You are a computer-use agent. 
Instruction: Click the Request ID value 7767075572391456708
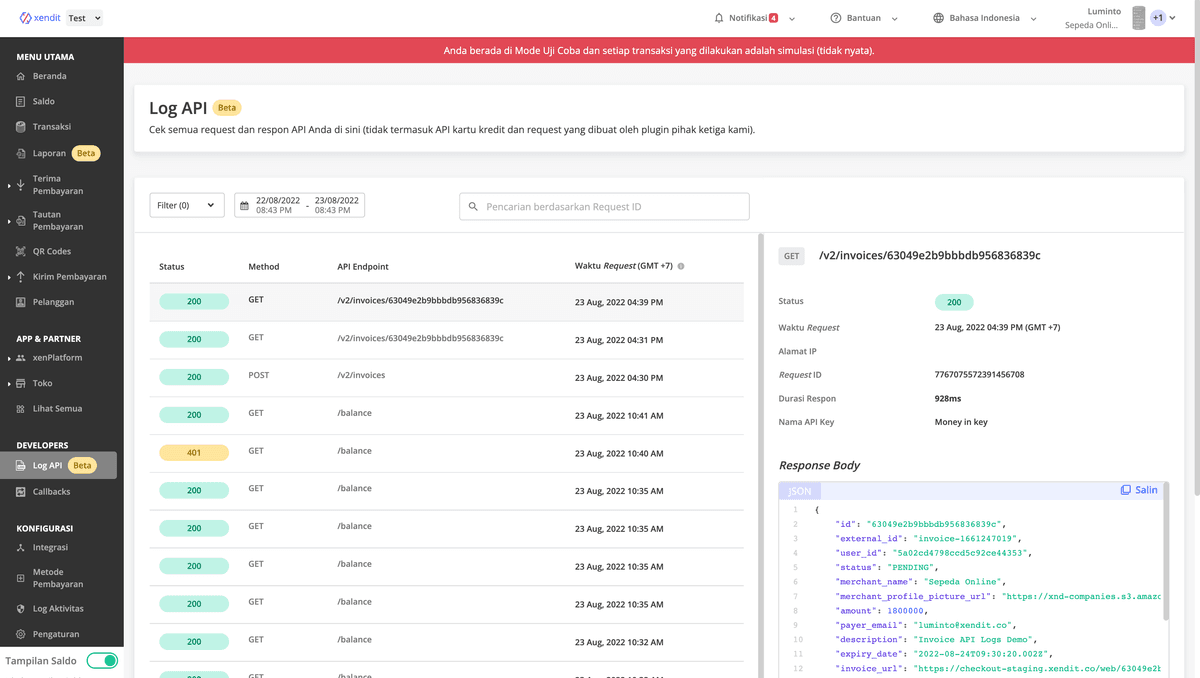[x=979, y=375]
